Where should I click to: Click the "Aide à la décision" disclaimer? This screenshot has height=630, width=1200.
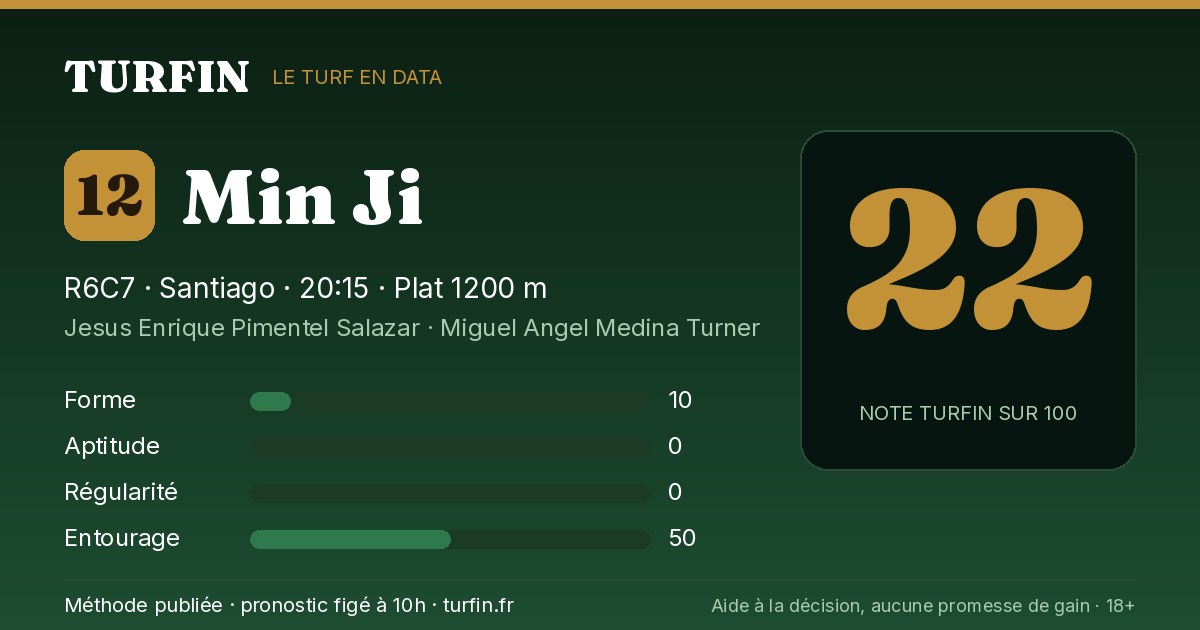[x=923, y=605]
